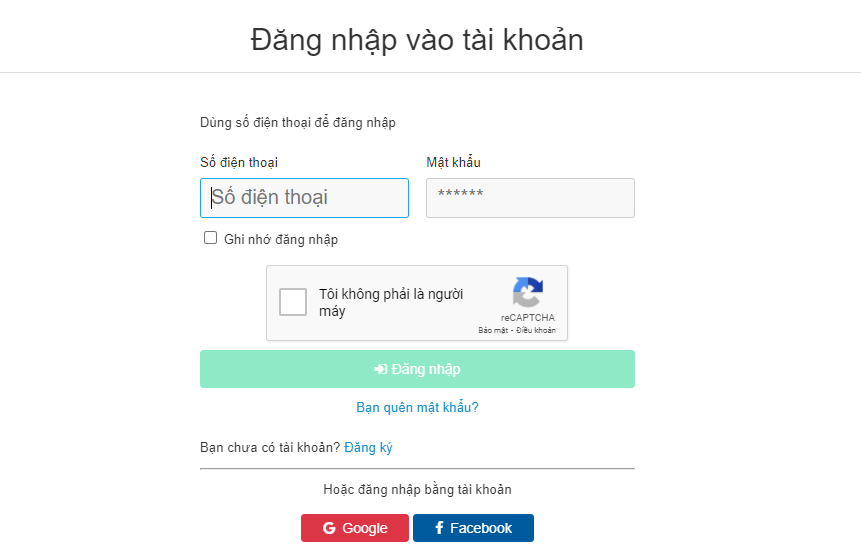The height and width of the screenshot is (558, 861).
Task: Check the reCAPTCHA not-a-robot box
Action: point(293,302)
